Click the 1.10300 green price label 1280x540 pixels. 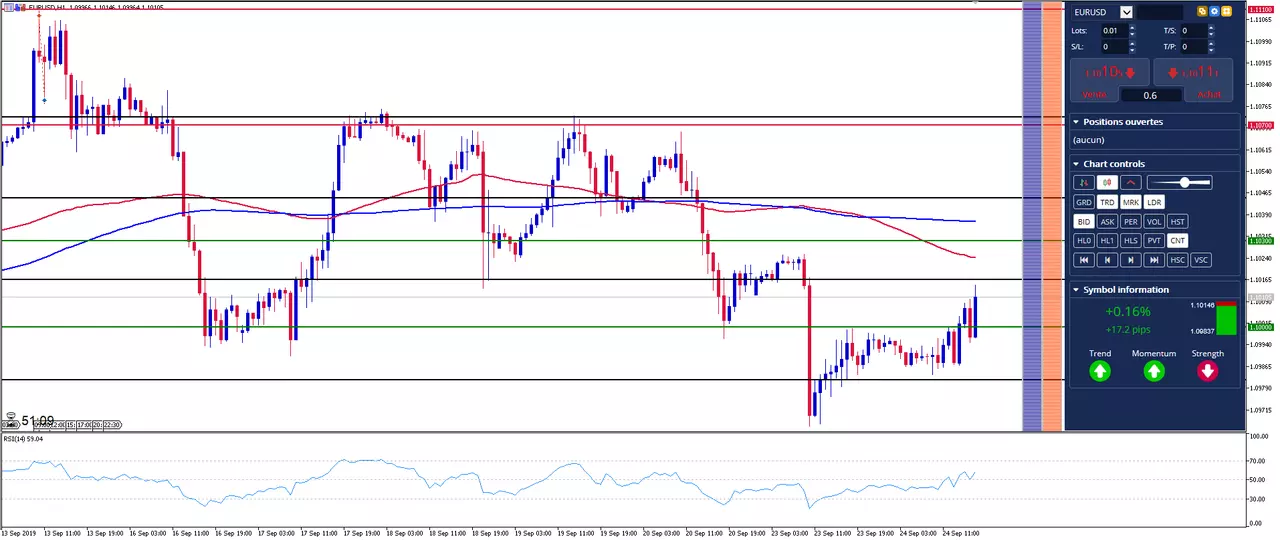click(x=1259, y=241)
